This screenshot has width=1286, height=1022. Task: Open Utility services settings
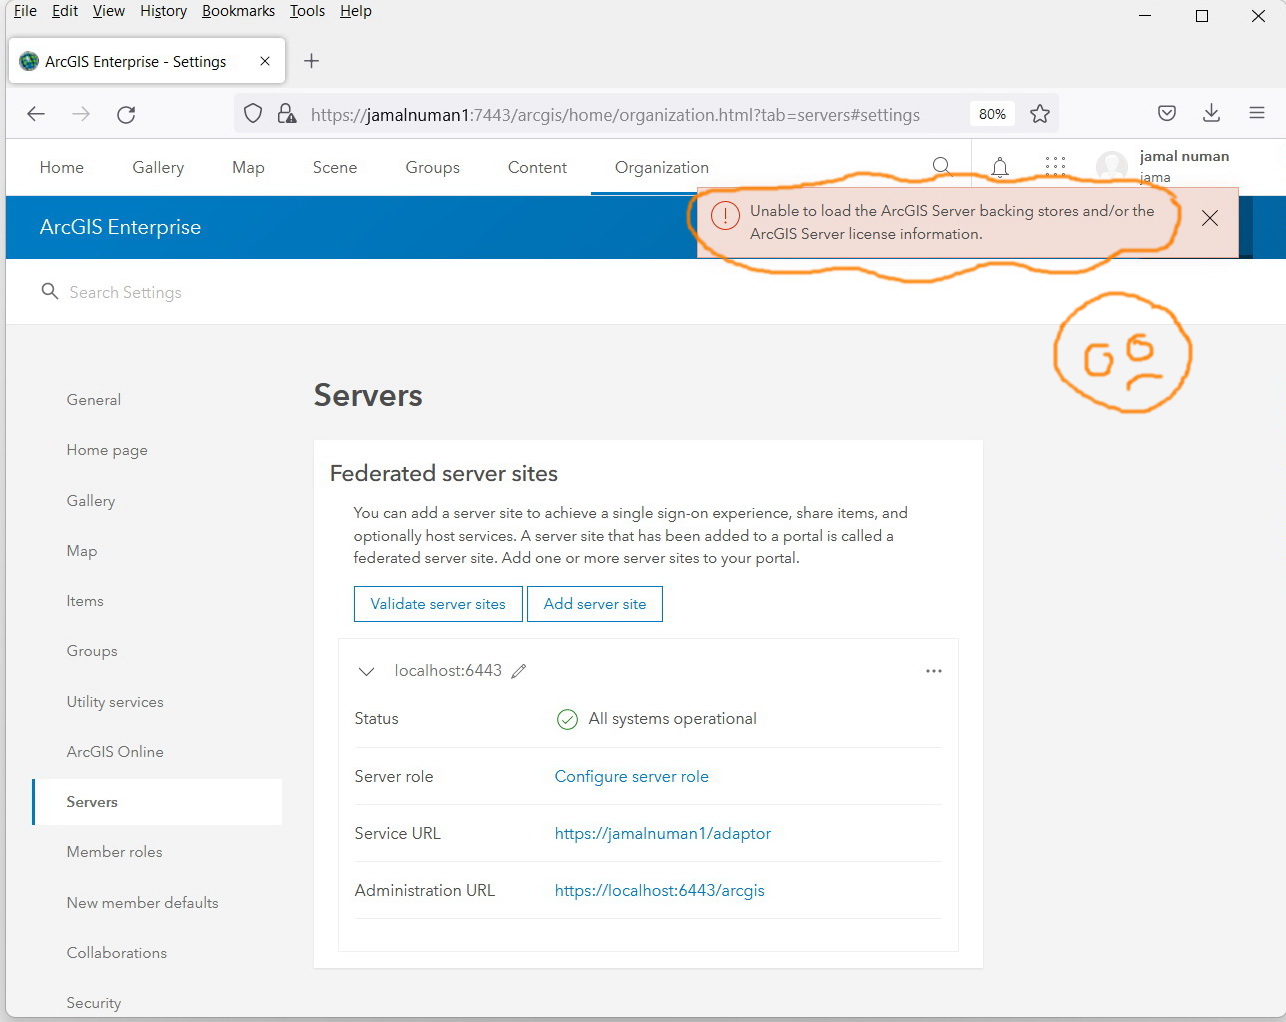pos(115,702)
